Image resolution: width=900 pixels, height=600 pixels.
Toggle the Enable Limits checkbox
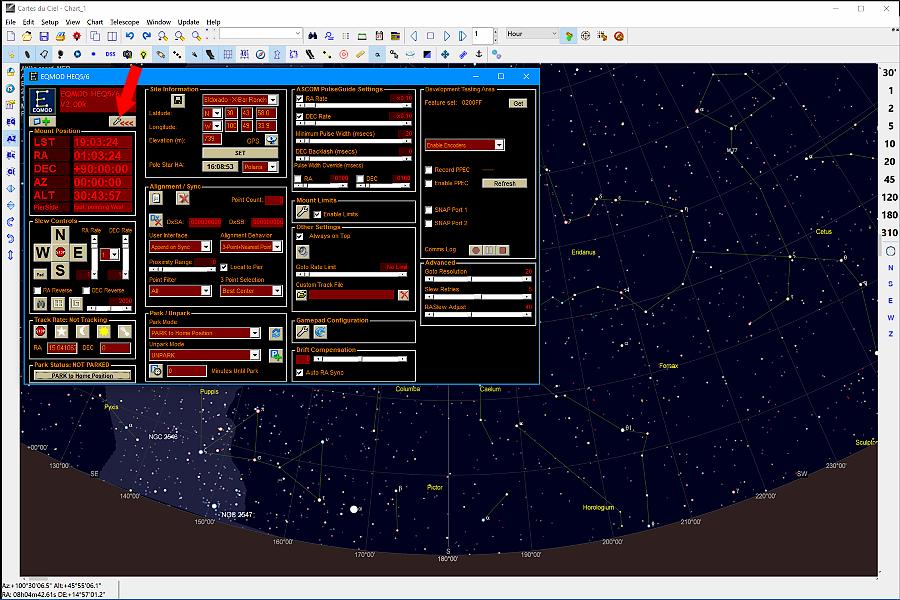coord(317,214)
